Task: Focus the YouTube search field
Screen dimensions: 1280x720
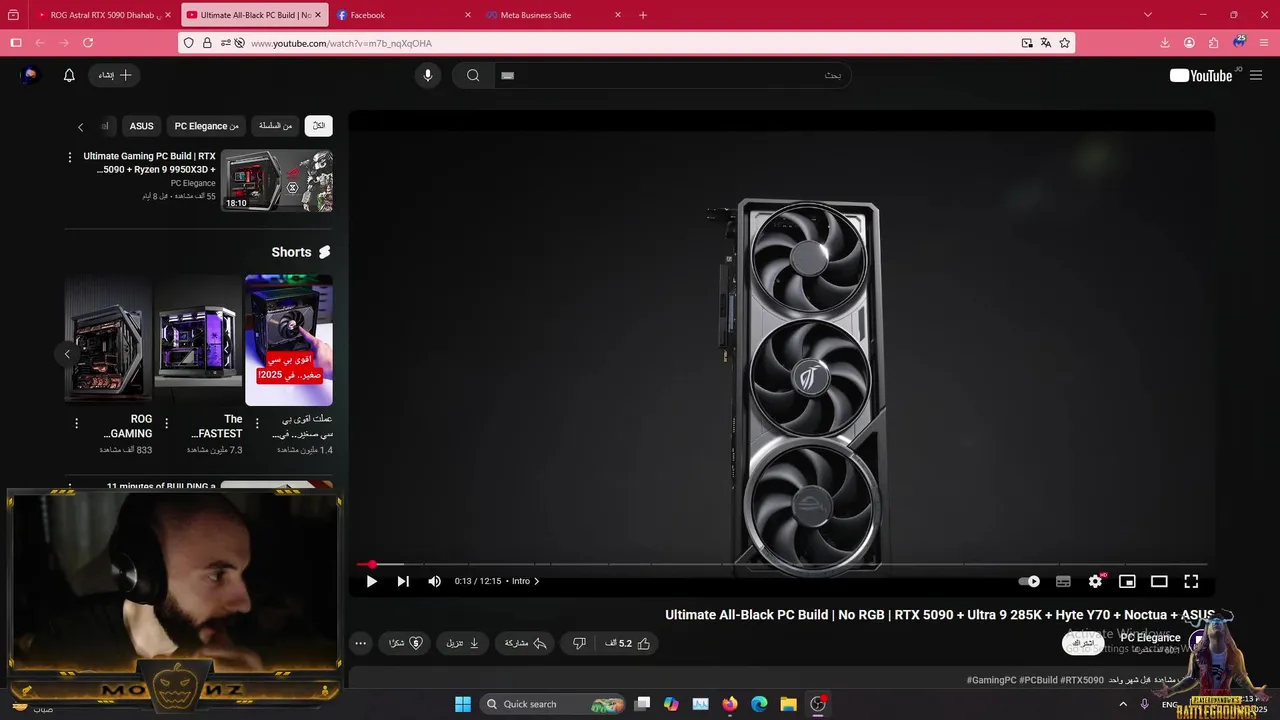Action: pos(672,75)
